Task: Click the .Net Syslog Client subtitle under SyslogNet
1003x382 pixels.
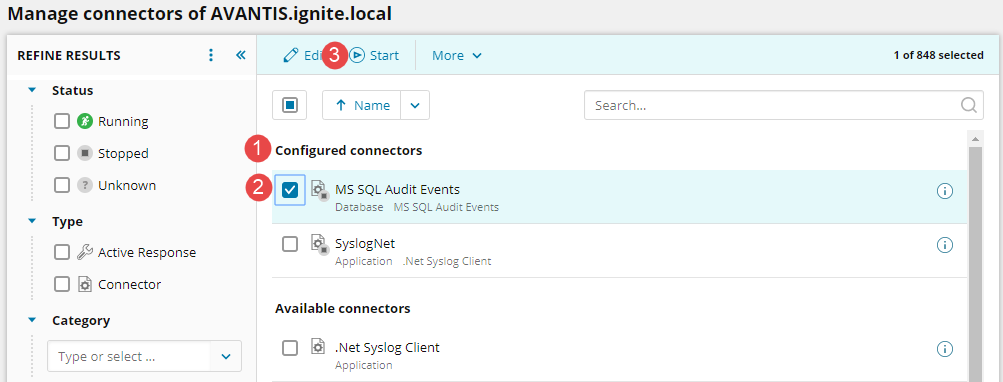Action: pyautogui.click(x=446, y=261)
